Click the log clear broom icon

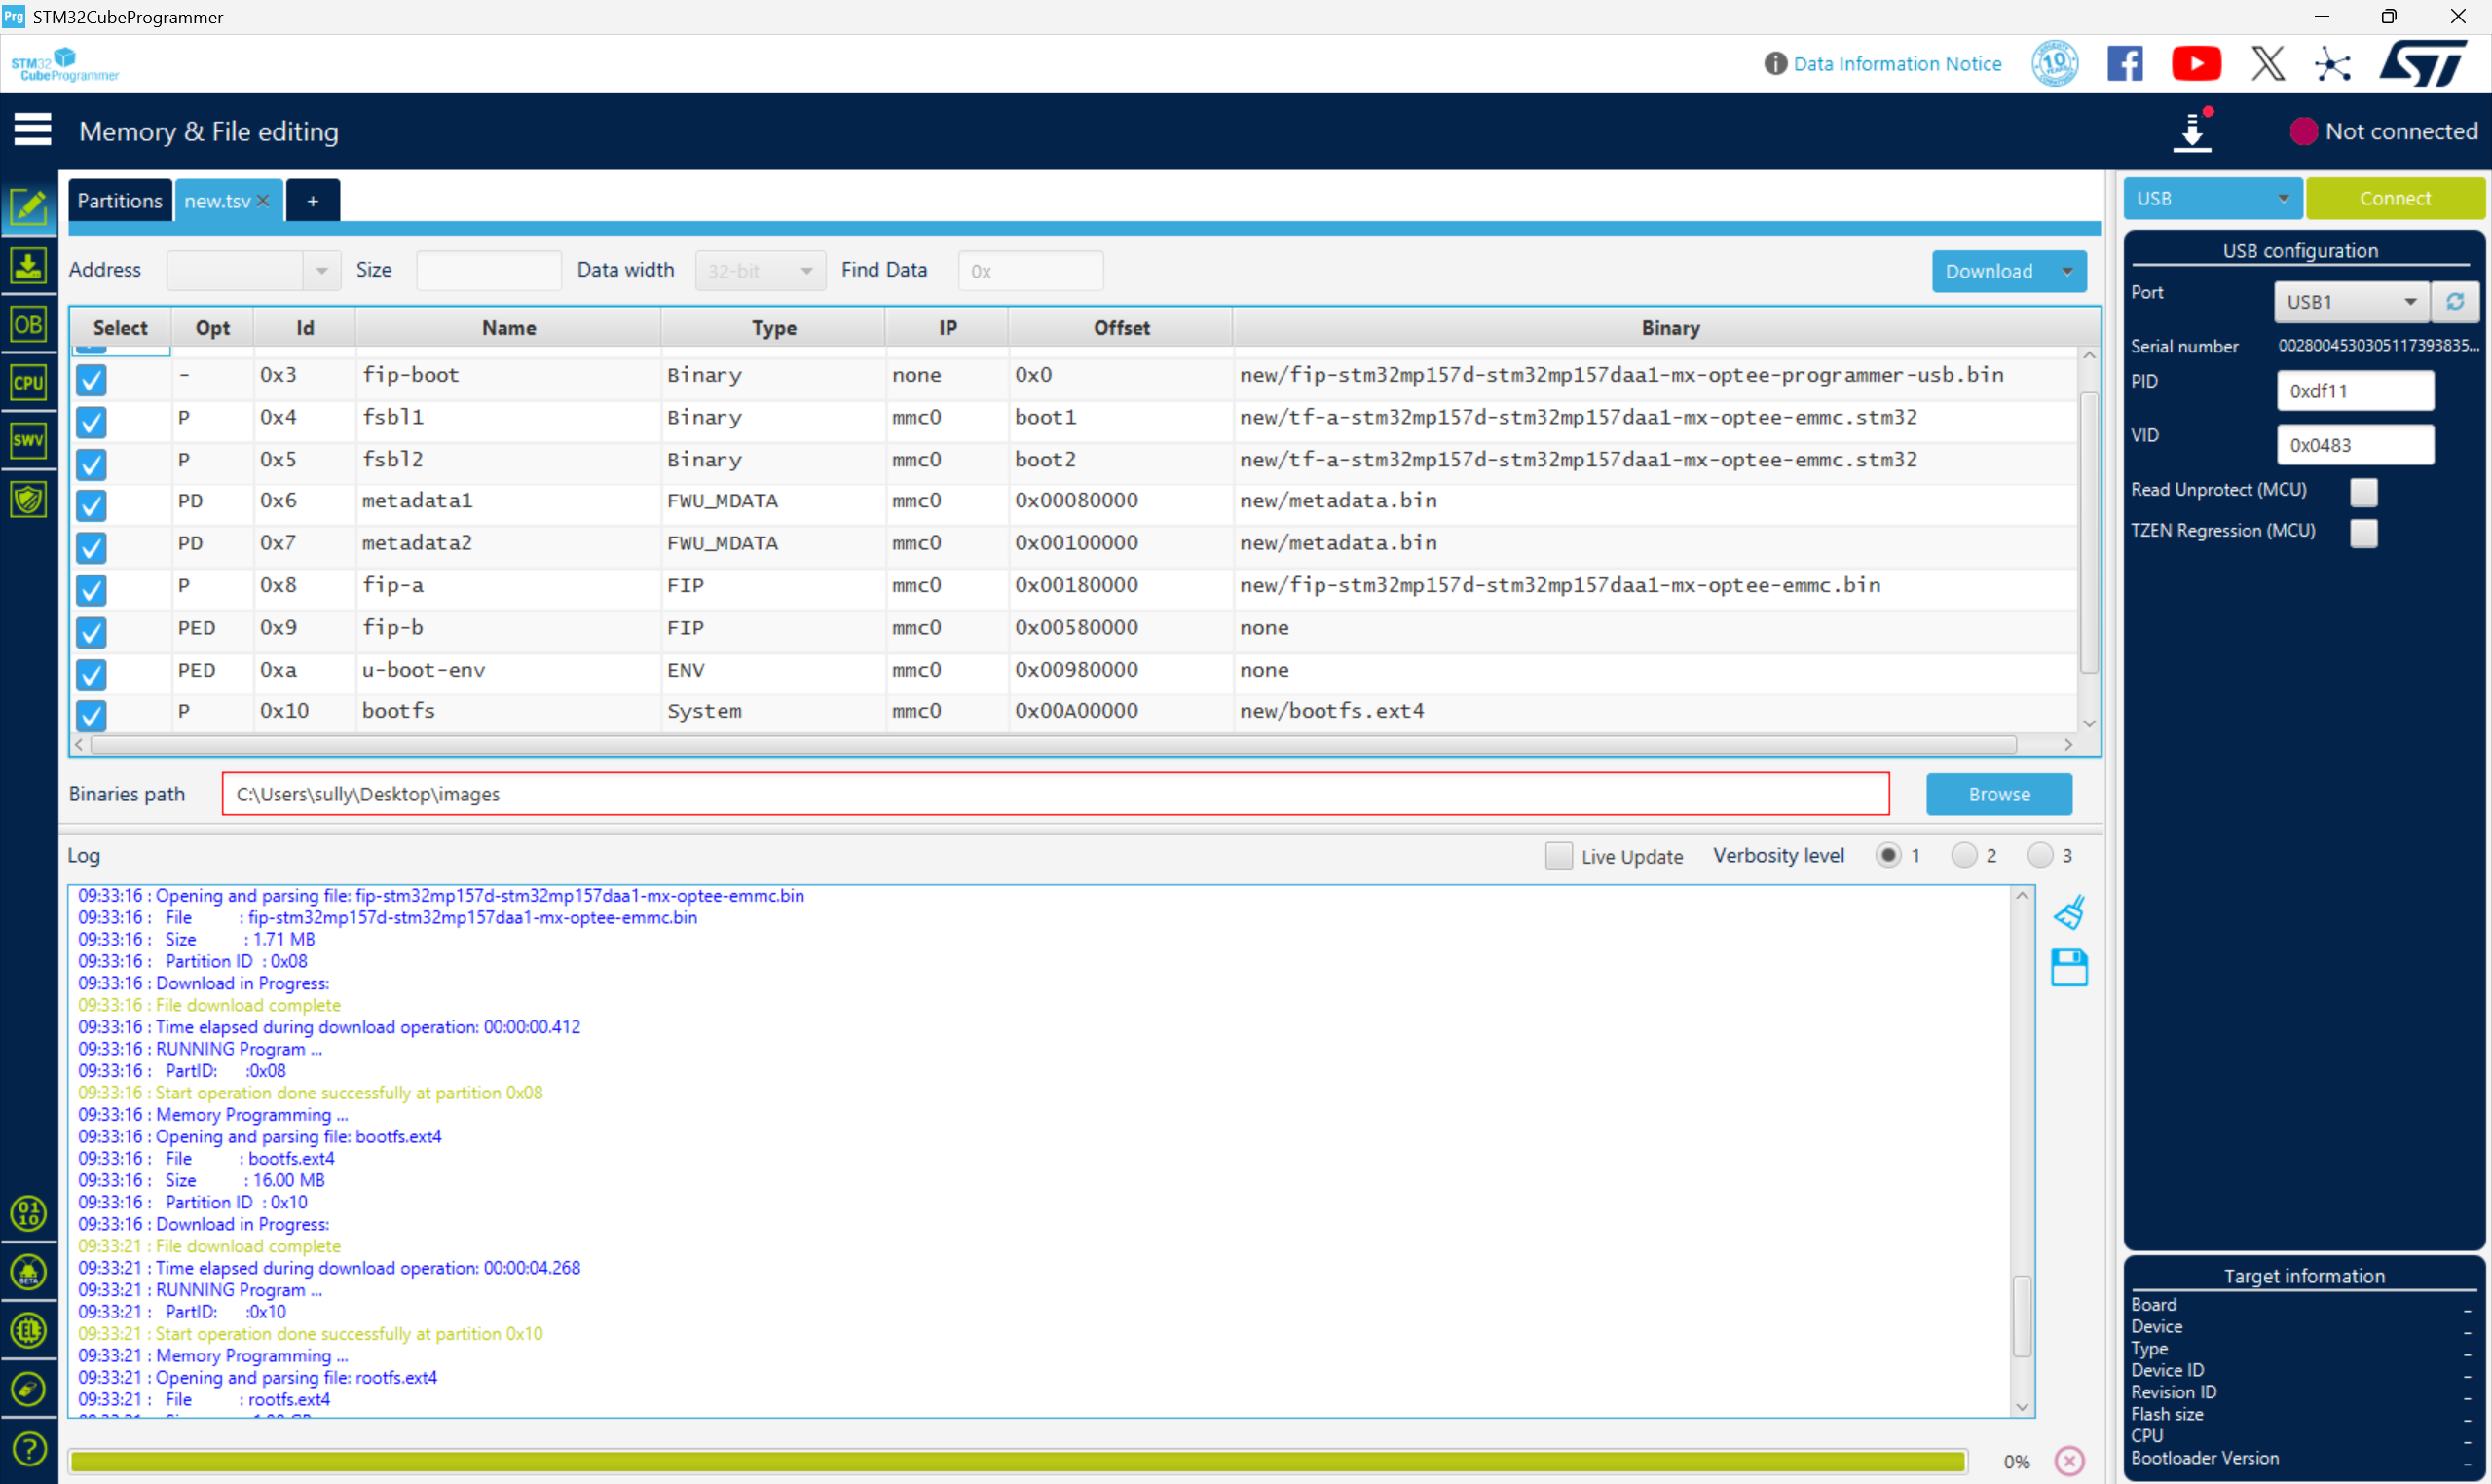point(2069,912)
